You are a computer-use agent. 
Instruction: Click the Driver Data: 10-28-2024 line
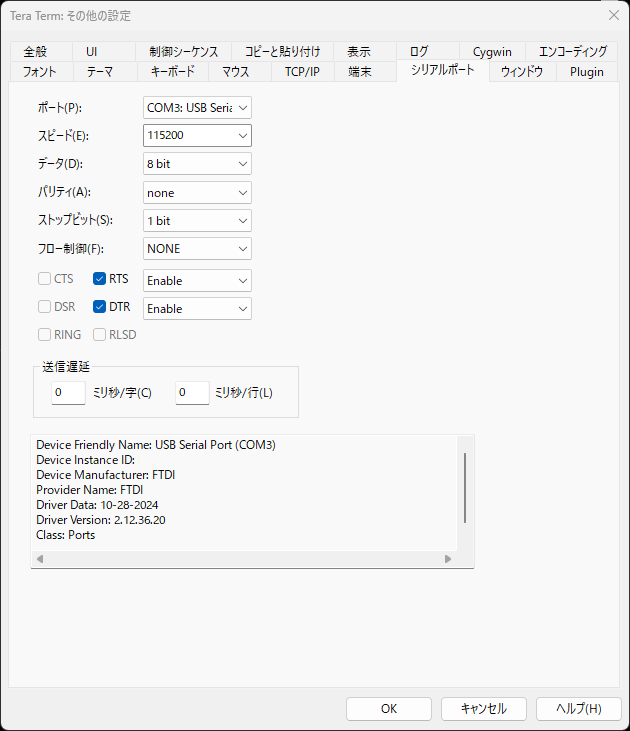(x=97, y=505)
